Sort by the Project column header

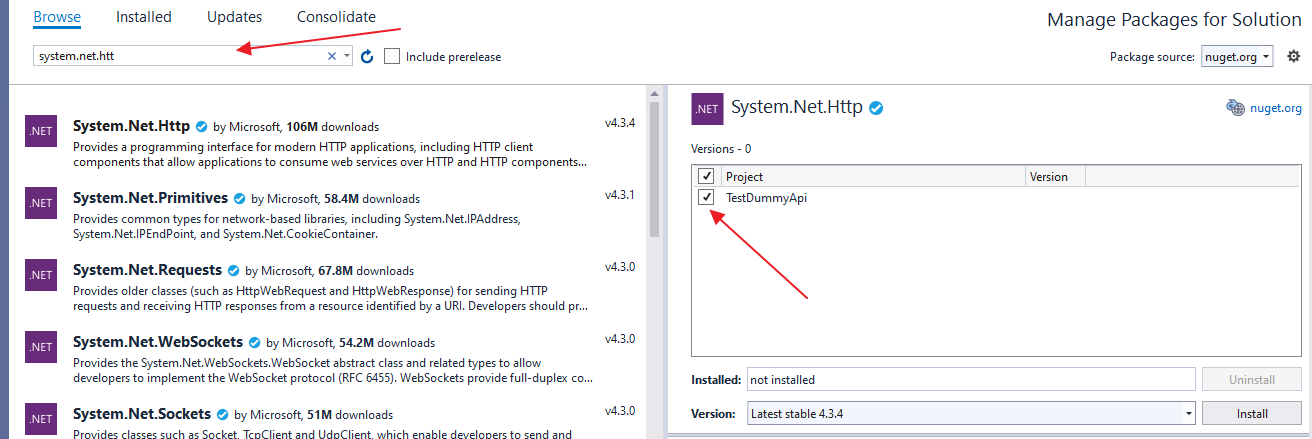874,177
